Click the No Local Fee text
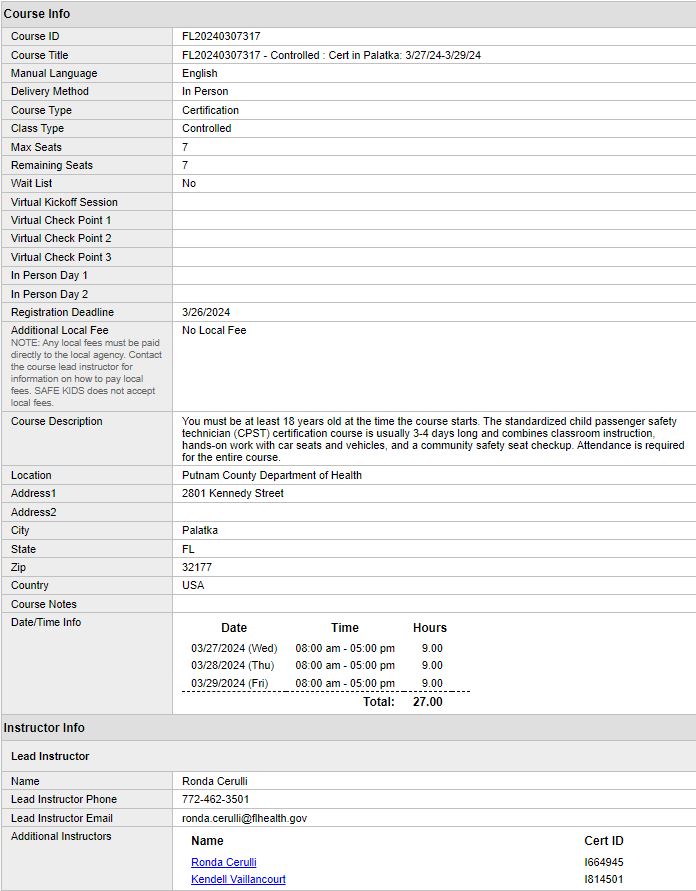The height and width of the screenshot is (891, 696). coord(214,330)
